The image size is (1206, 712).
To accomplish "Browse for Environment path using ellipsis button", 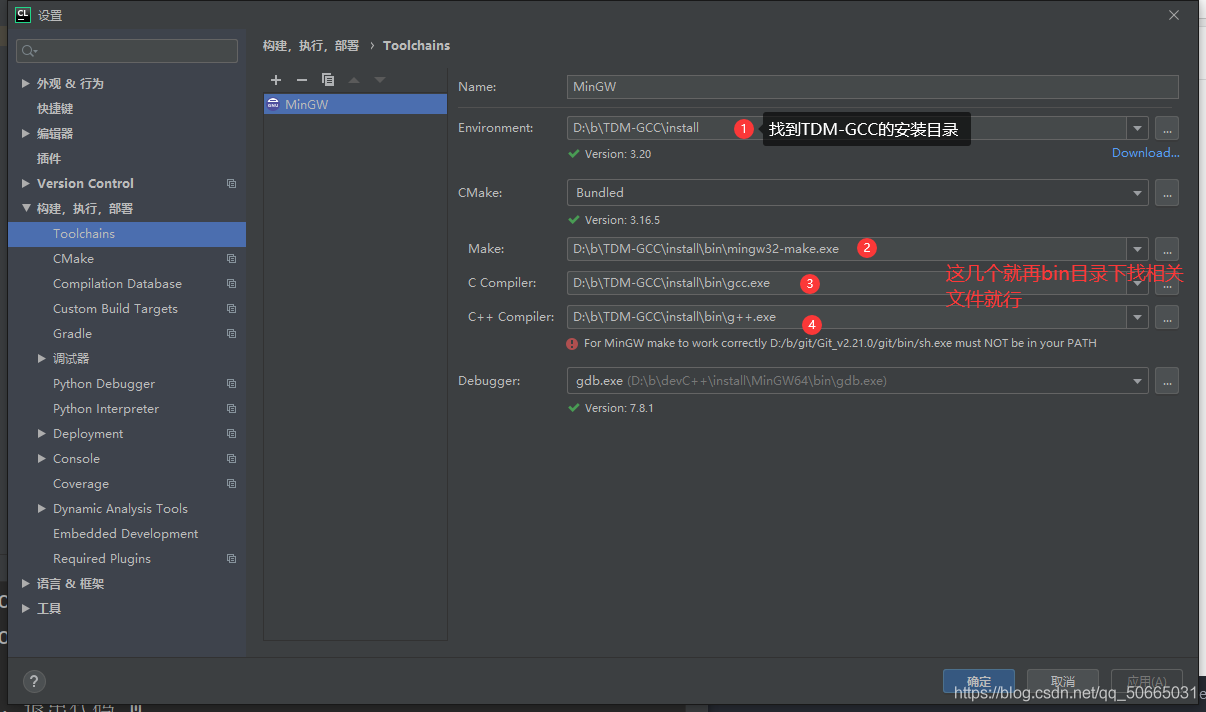I will click(x=1166, y=128).
